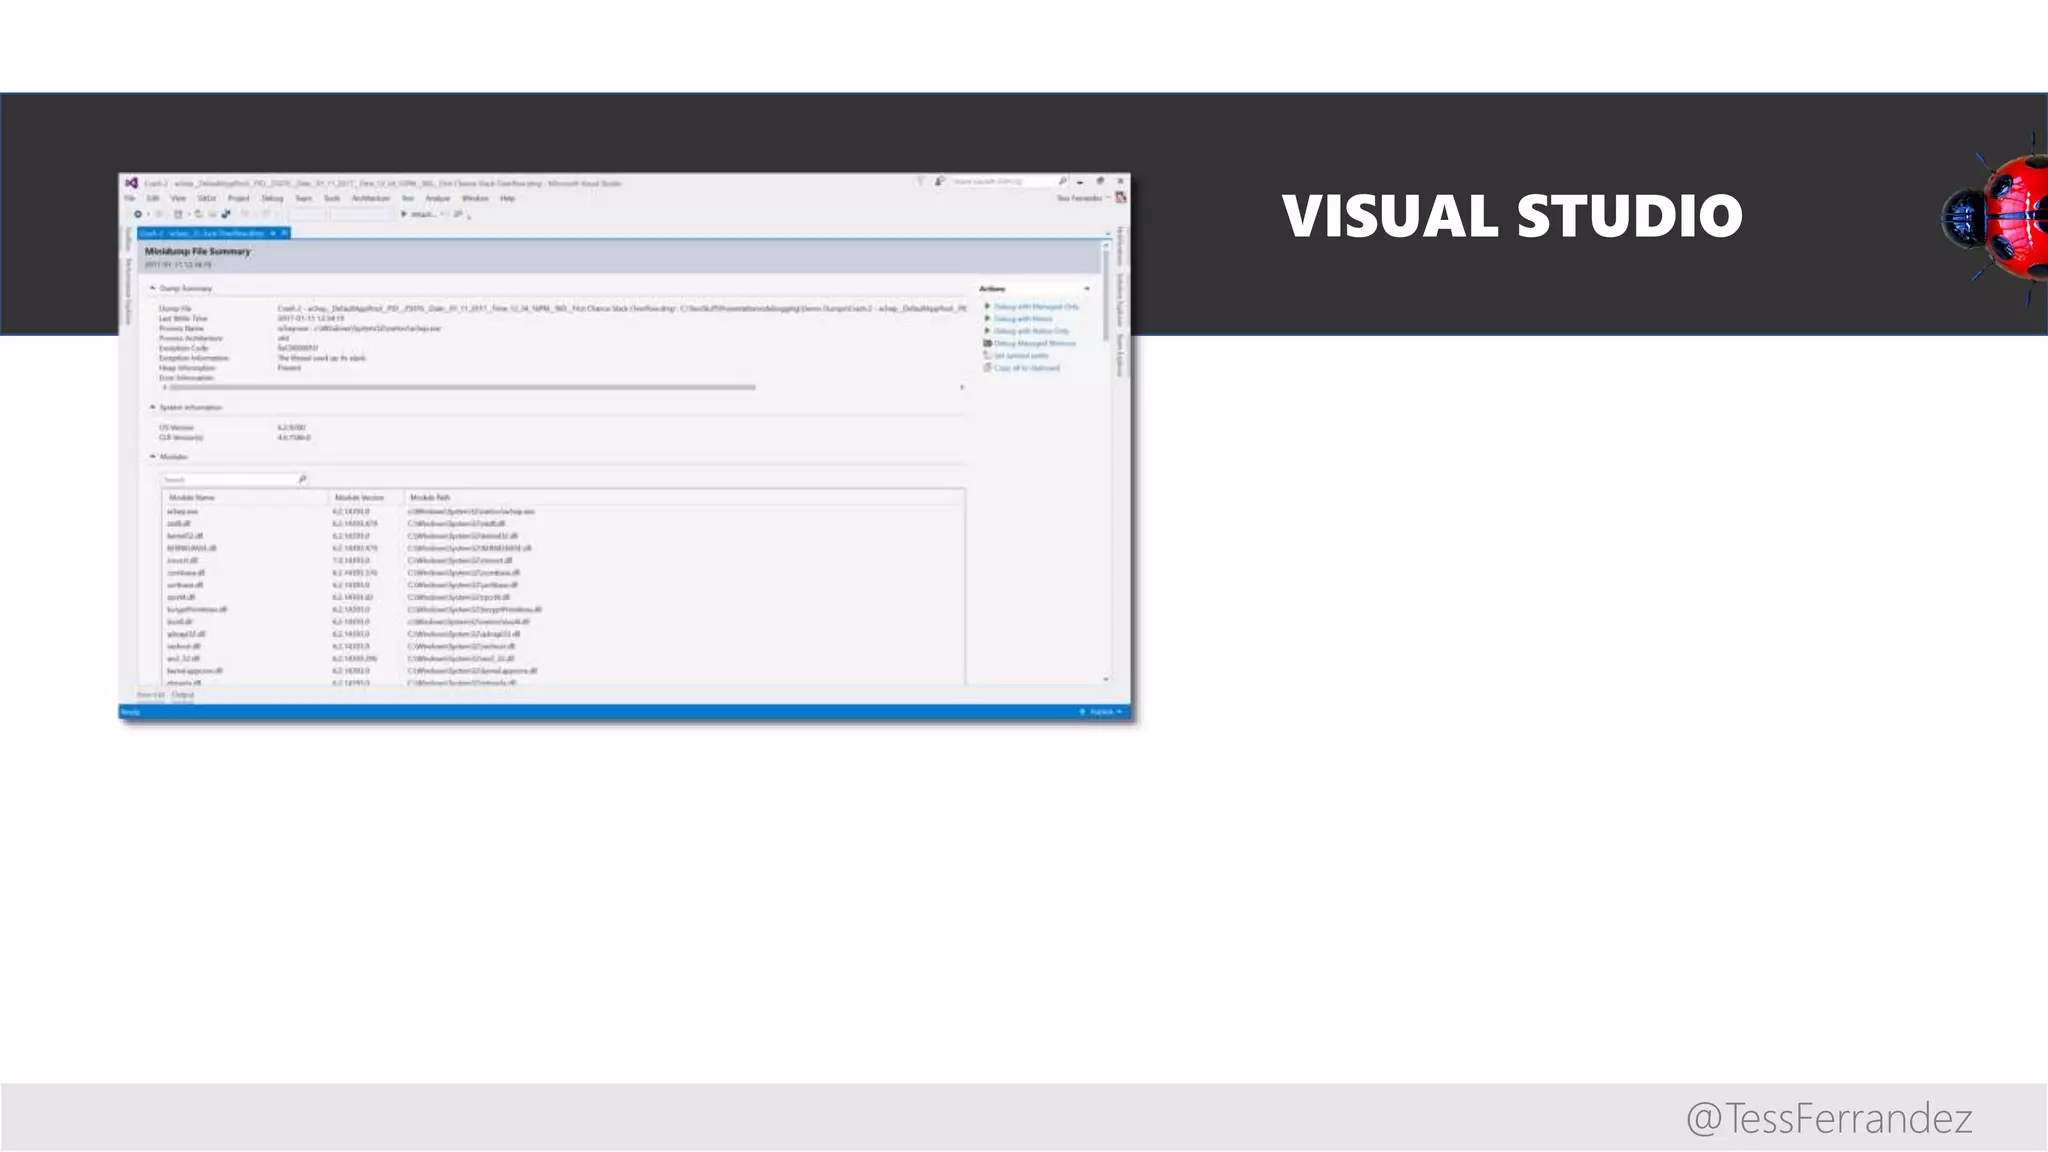Click Debug with Native Only action link
The image size is (2048, 1152).
pyautogui.click(x=1031, y=331)
